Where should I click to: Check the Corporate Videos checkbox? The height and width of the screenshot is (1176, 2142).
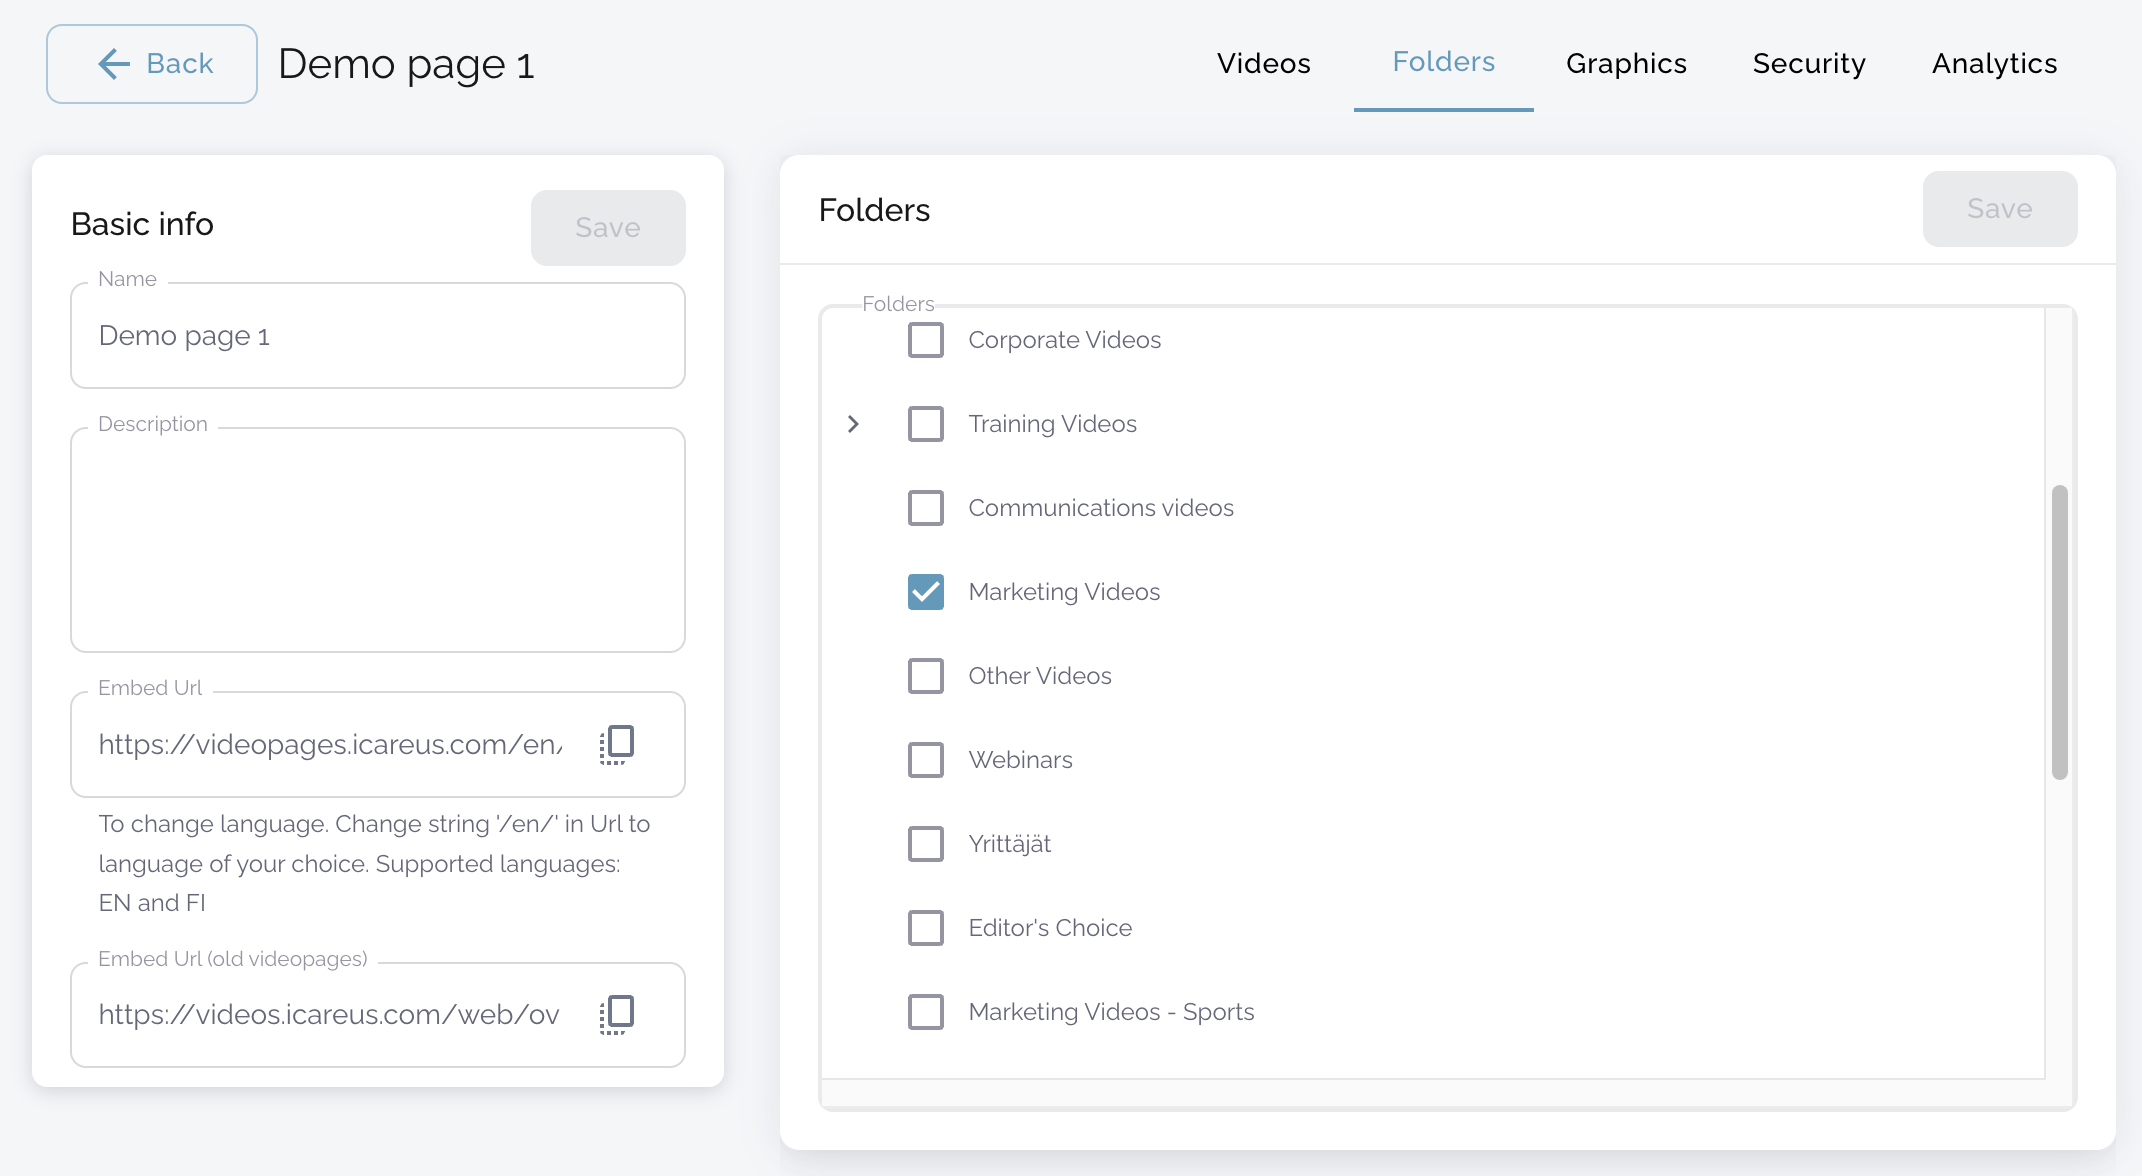[x=926, y=340]
